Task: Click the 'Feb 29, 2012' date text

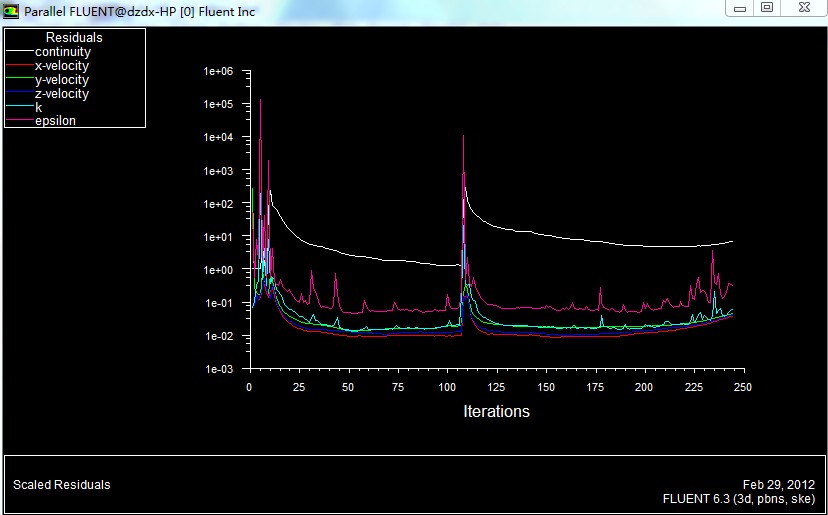Action: click(x=780, y=485)
